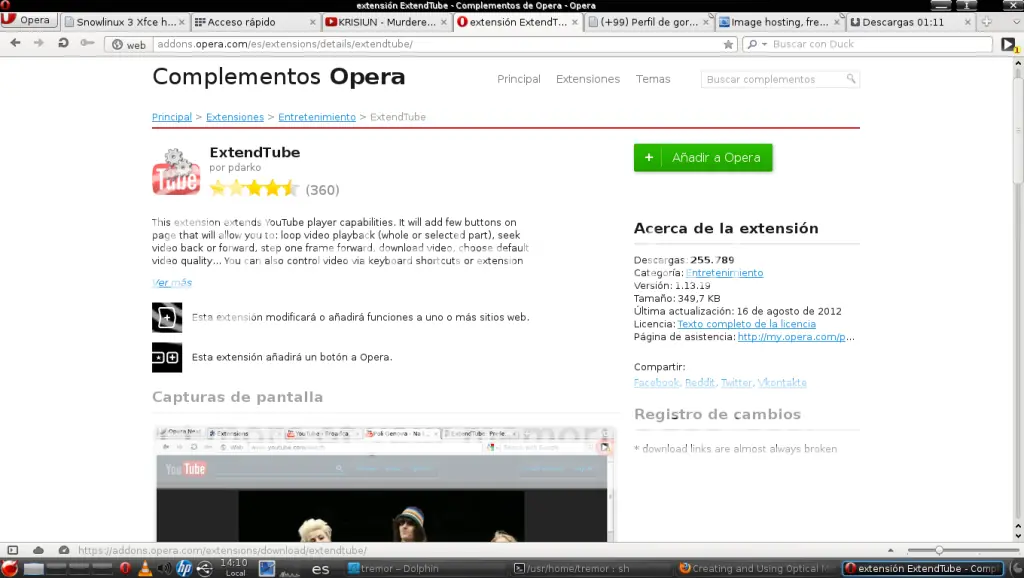The height and width of the screenshot is (578, 1024).
Task: Click the ExtendTube extension button in toolbar
Action: pos(1008,44)
